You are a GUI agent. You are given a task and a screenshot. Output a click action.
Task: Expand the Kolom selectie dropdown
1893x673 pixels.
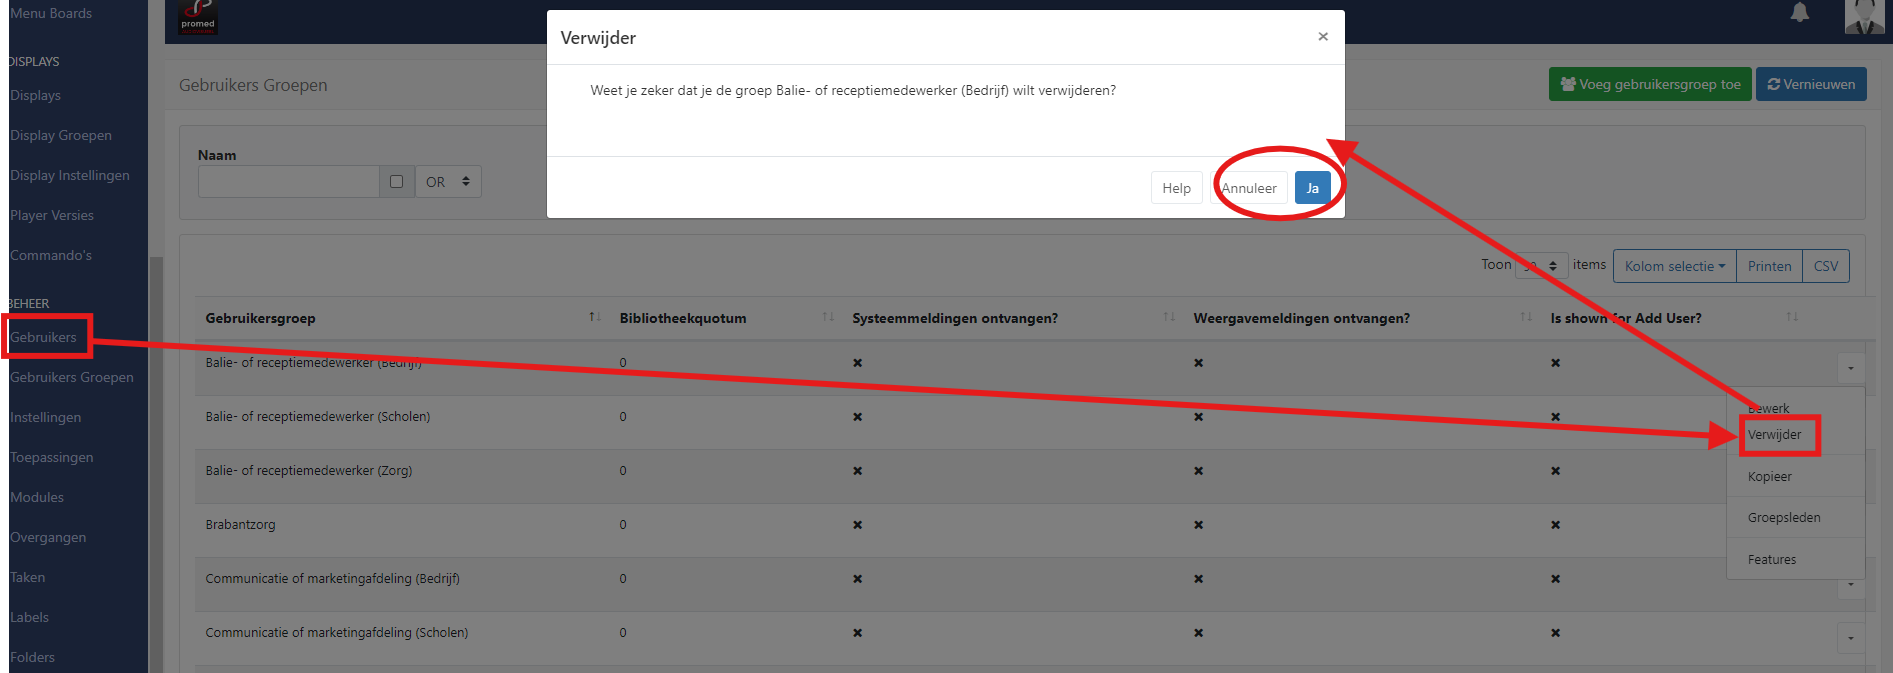click(x=1674, y=266)
